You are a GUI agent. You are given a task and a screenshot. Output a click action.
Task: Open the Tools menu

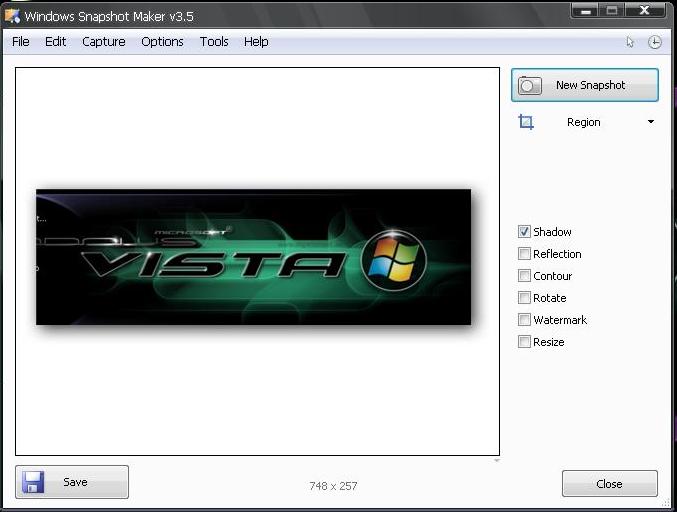click(214, 41)
